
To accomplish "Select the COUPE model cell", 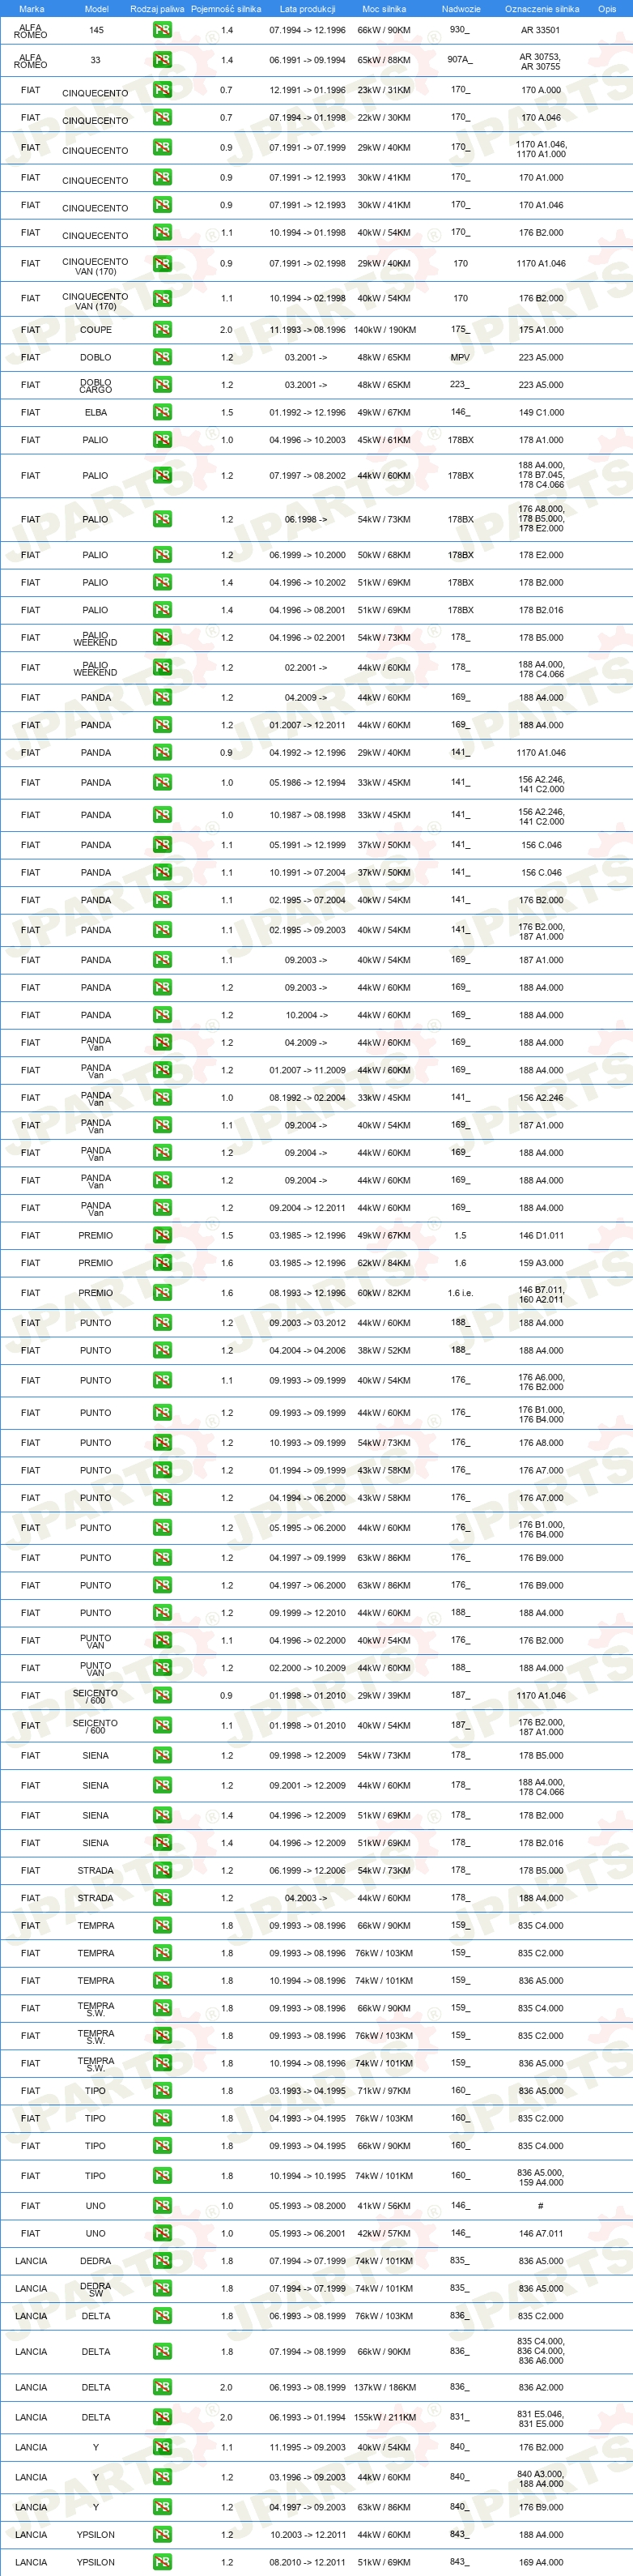I will pyautogui.click(x=96, y=330).
